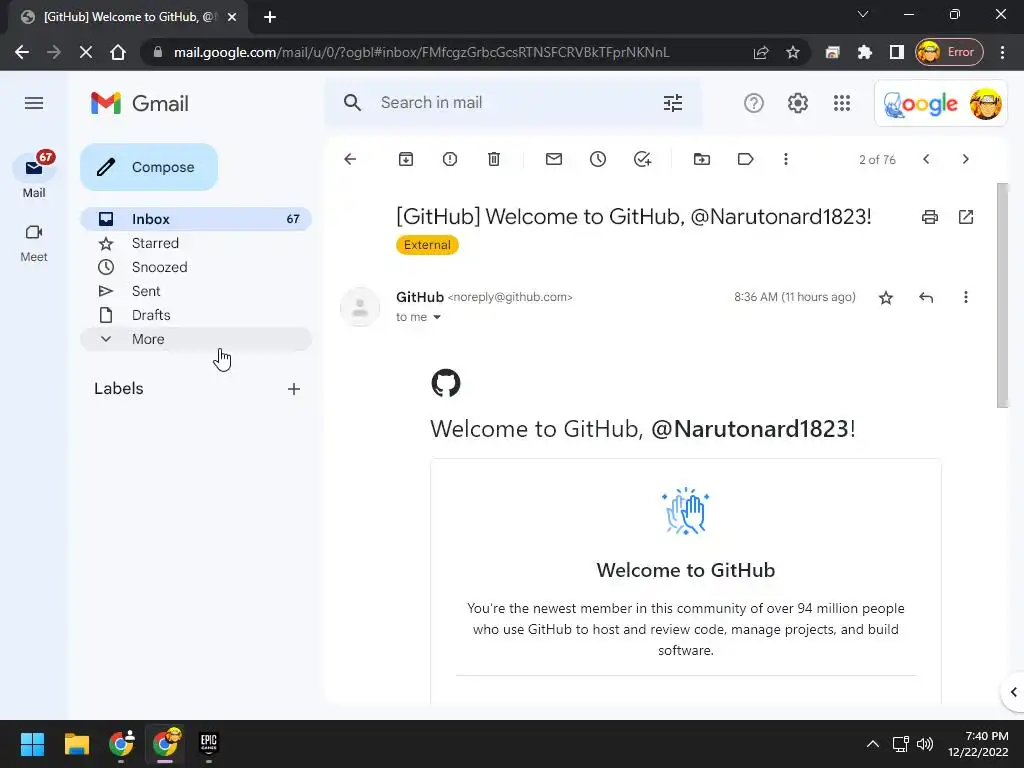Go to the older email arrow
1024x768 pixels.
[x=965, y=159]
